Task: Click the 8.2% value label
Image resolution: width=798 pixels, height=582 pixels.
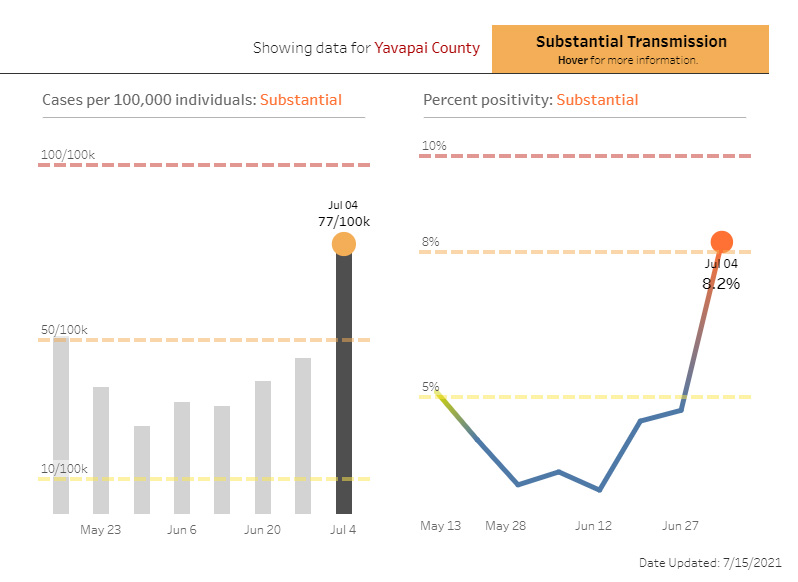Action: (721, 284)
